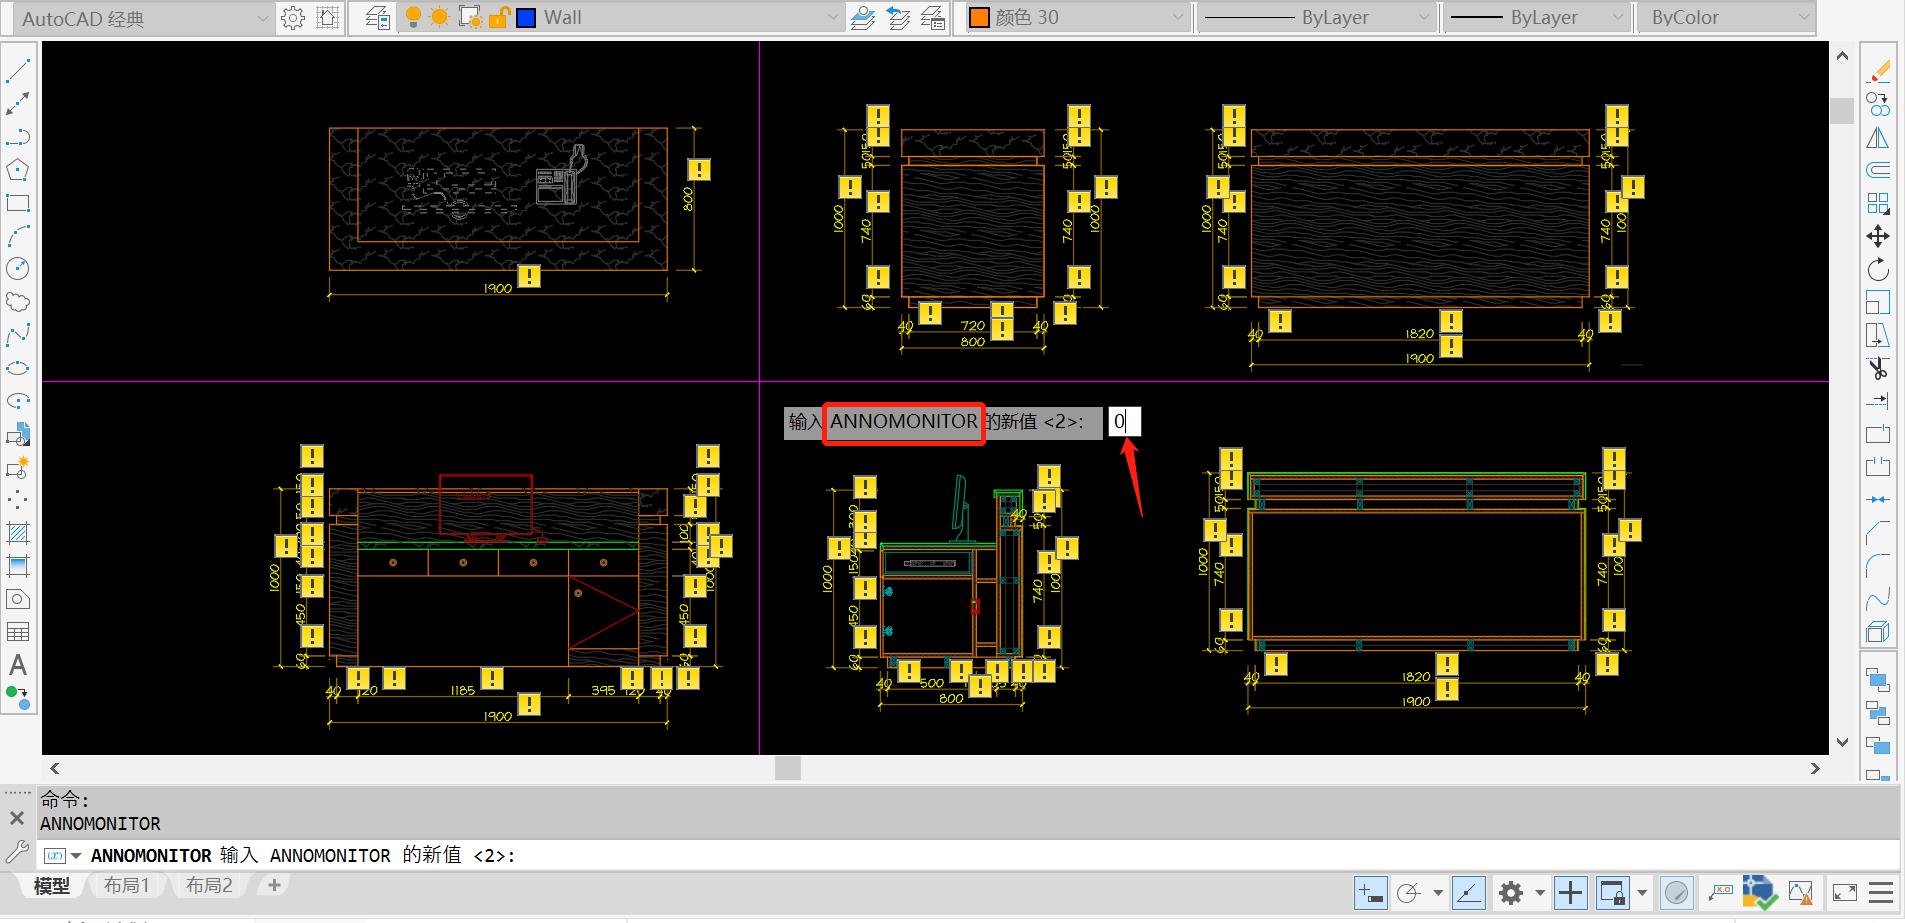Select the Revision Cloud tool
The width and height of the screenshot is (1905, 923).
[18, 302]
